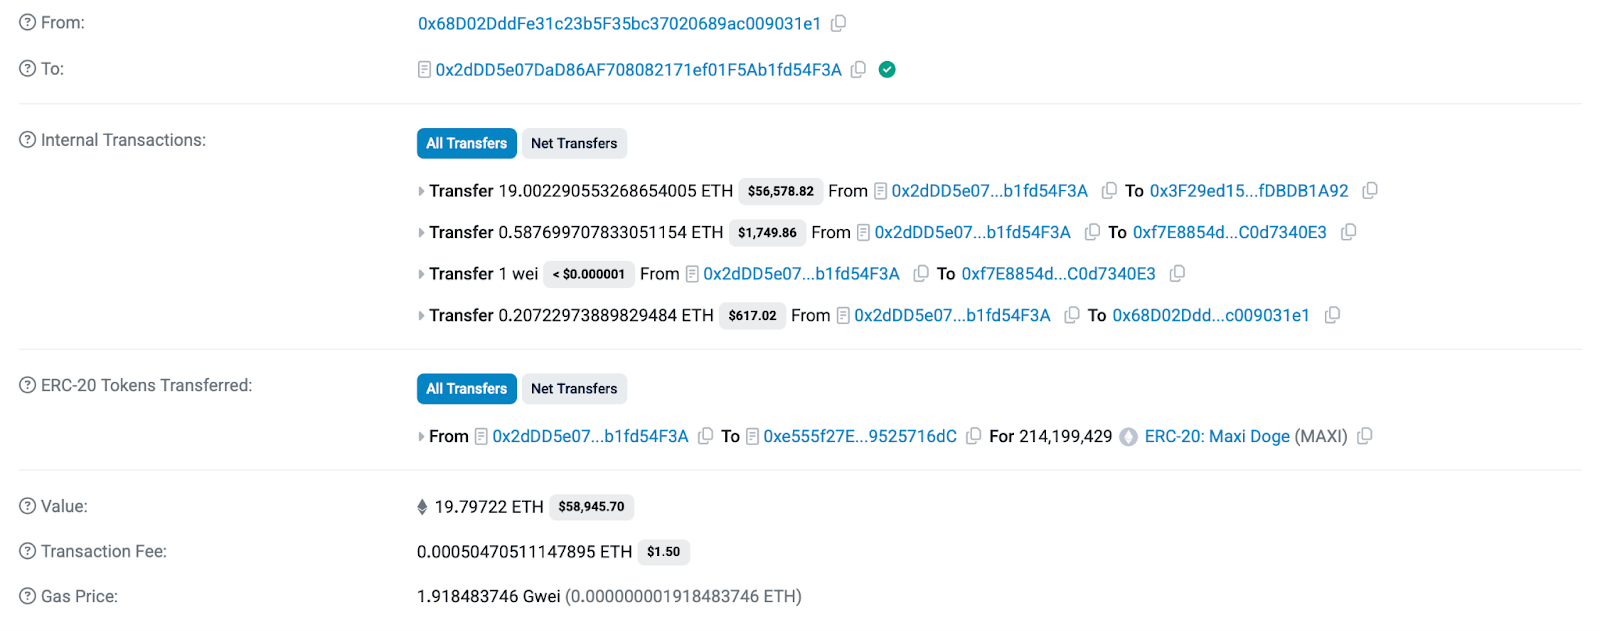The width and height of the screenshot is (1600, 631).
Task: Copy the 0xe555f27E...9525716dC address
Action: click(x=973, y=436)
